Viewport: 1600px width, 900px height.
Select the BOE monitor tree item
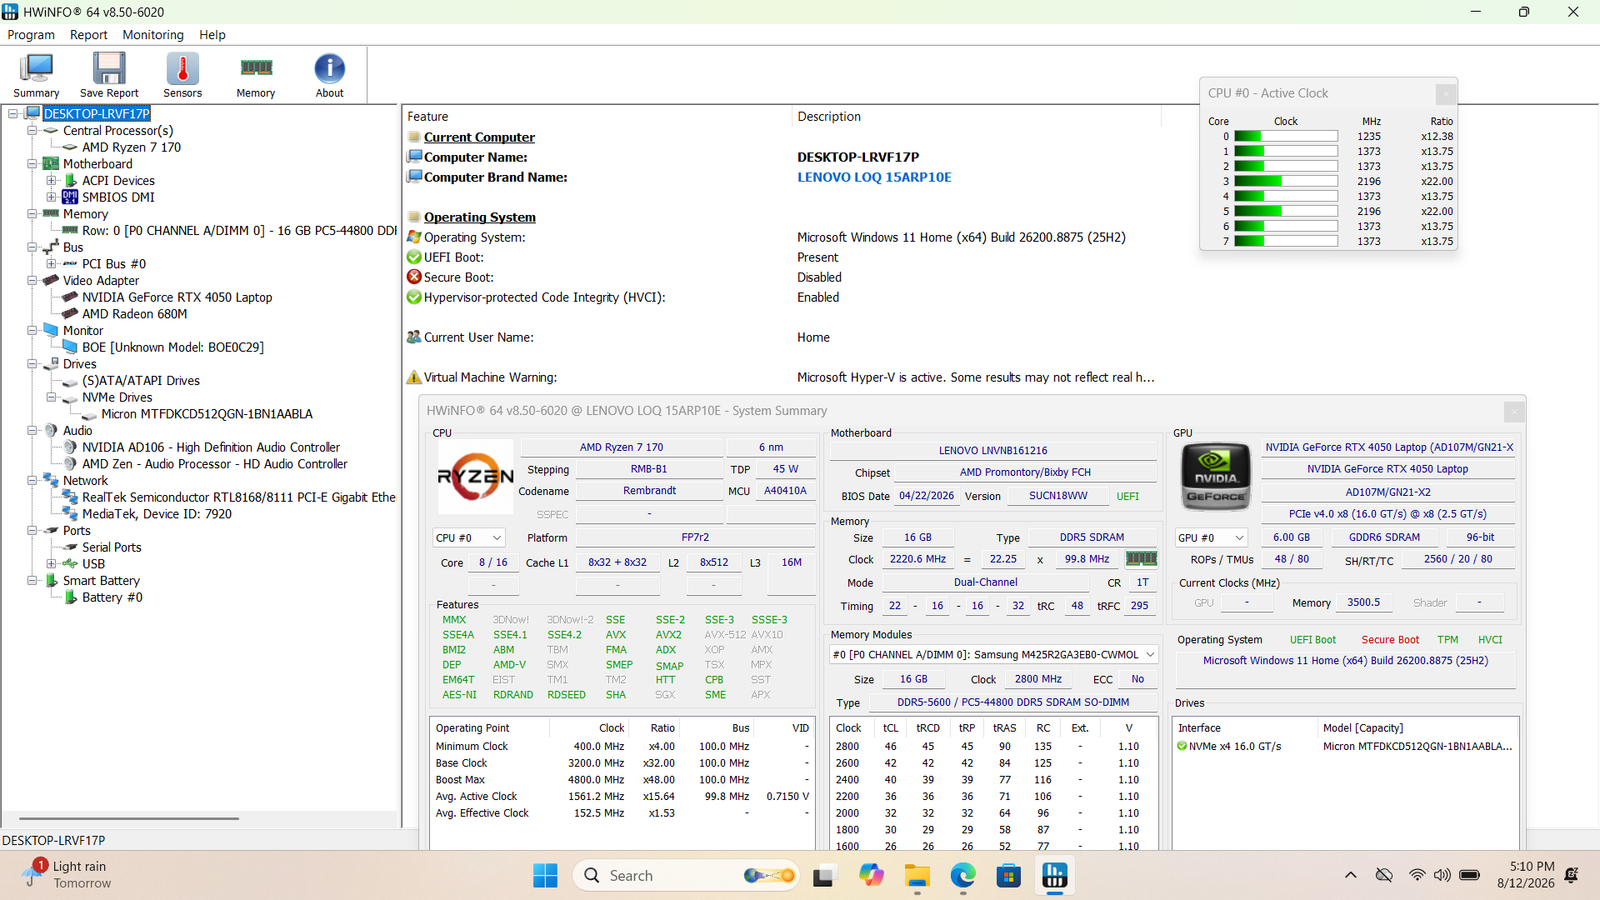[173, 347]
